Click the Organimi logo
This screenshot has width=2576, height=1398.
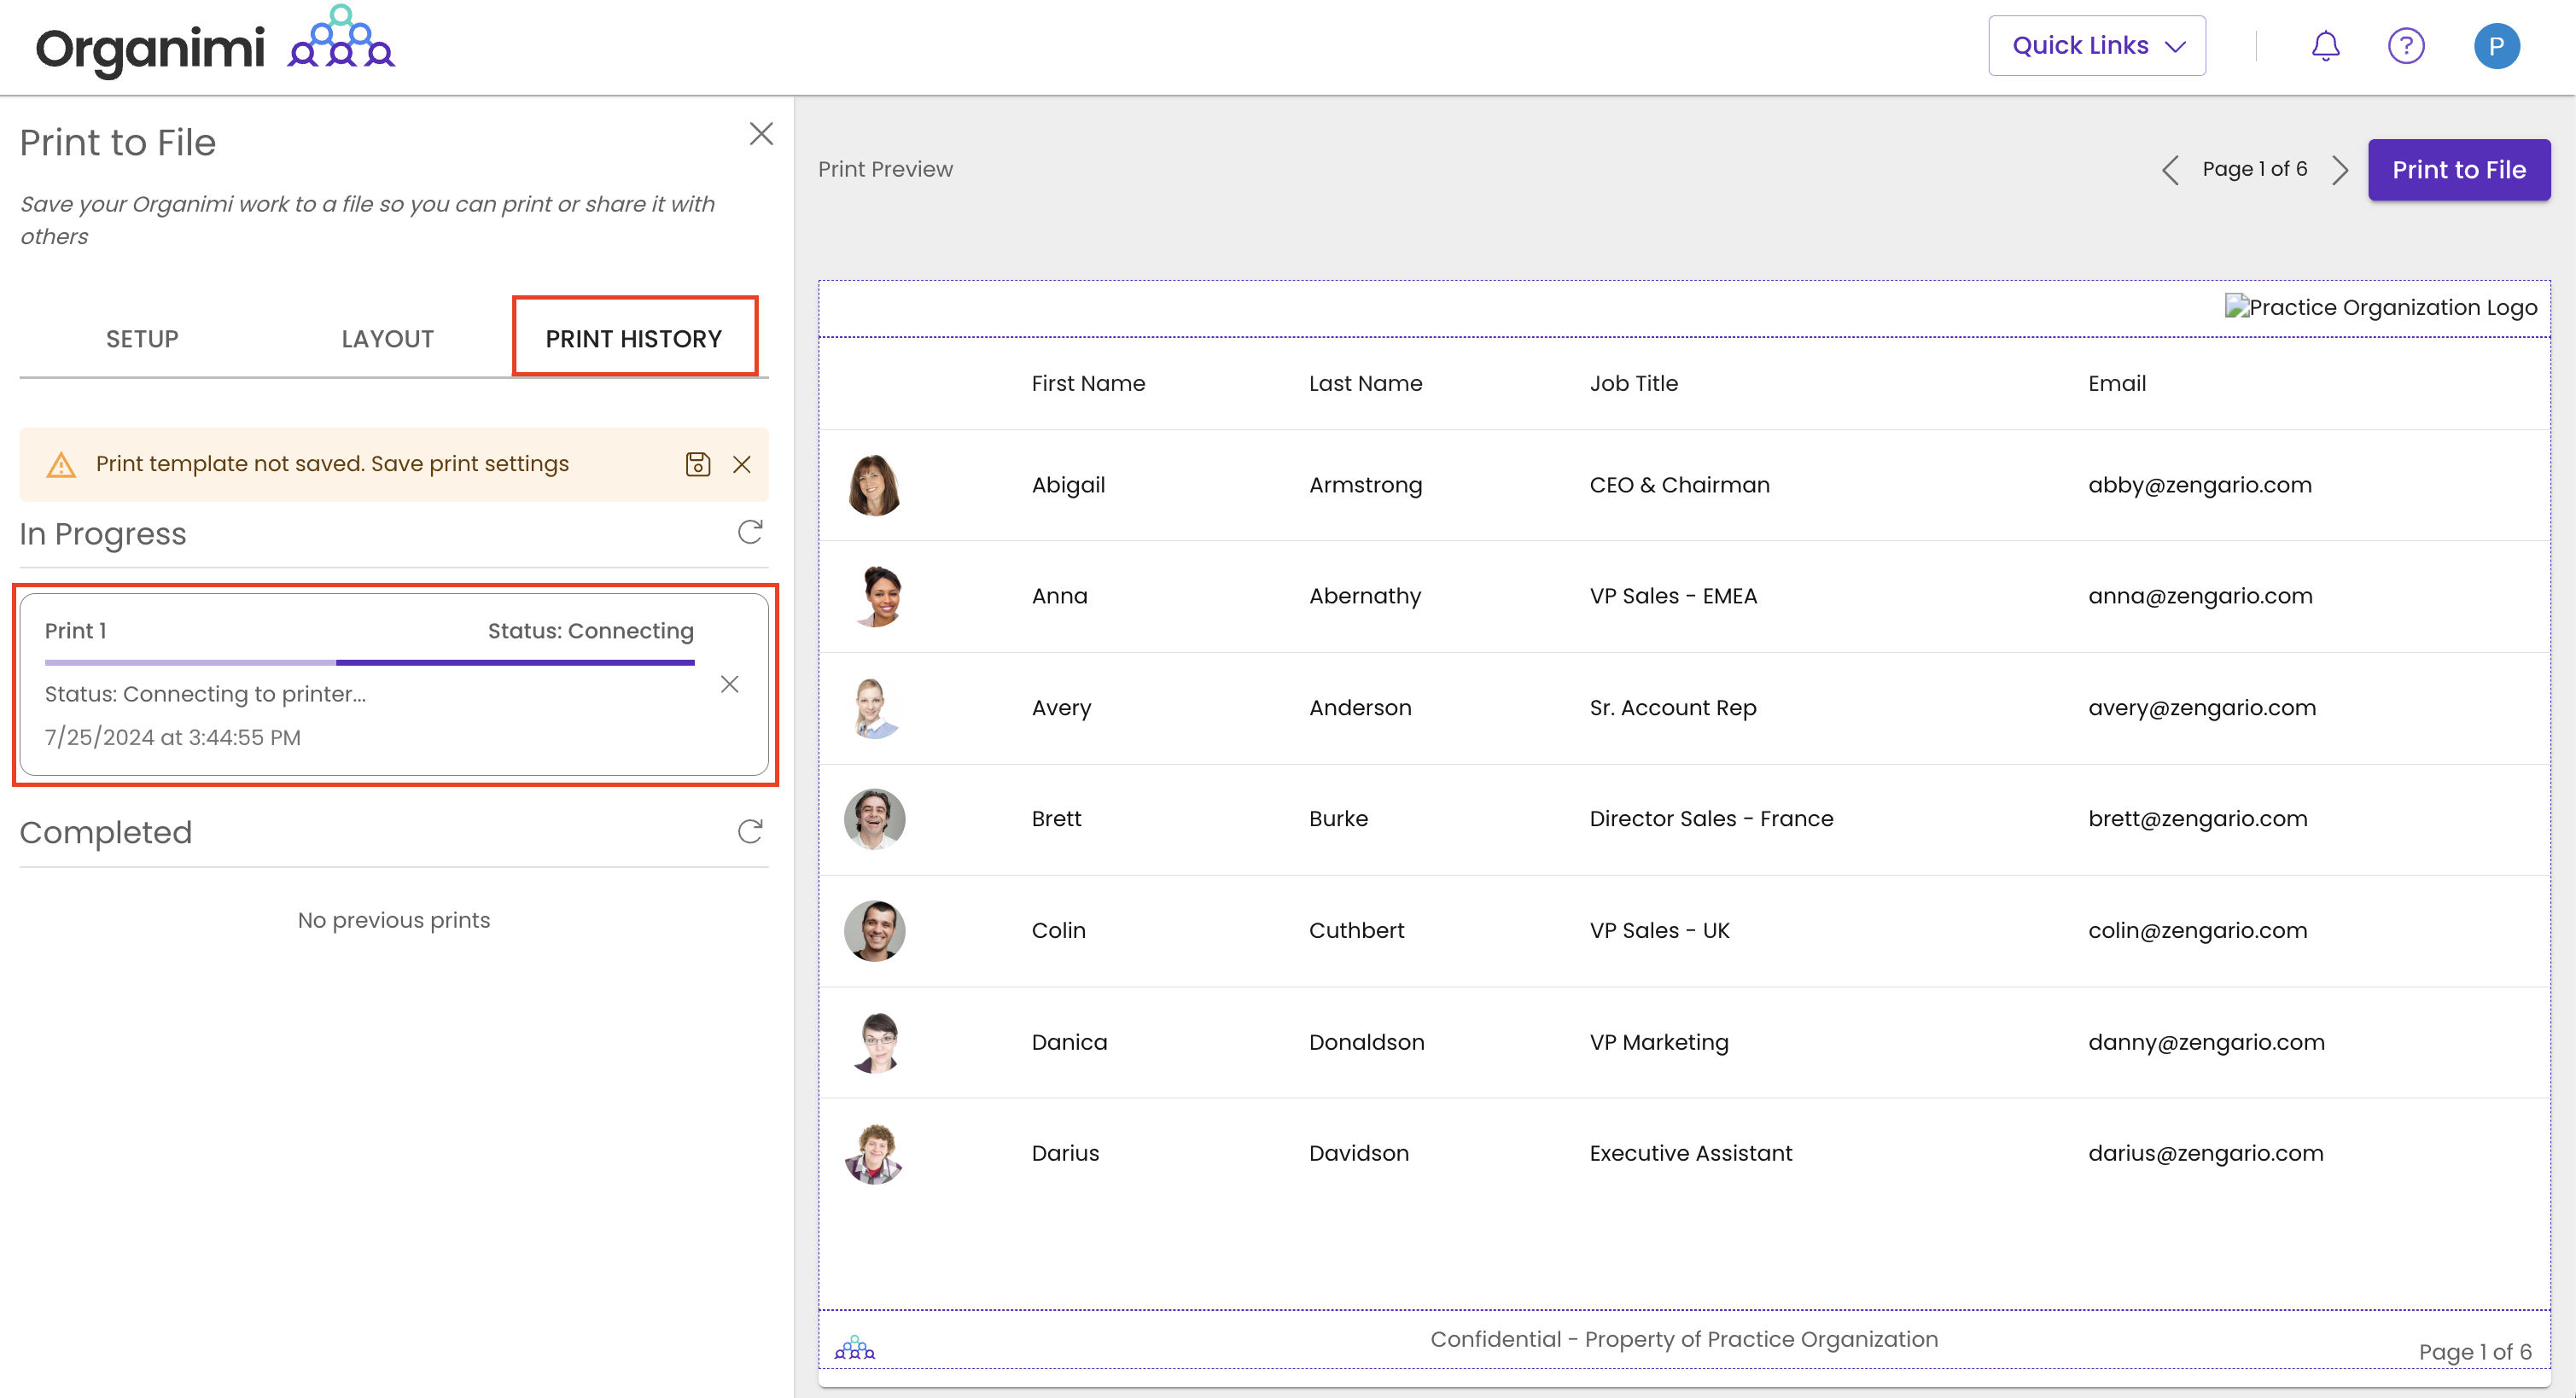click(215, 44)
